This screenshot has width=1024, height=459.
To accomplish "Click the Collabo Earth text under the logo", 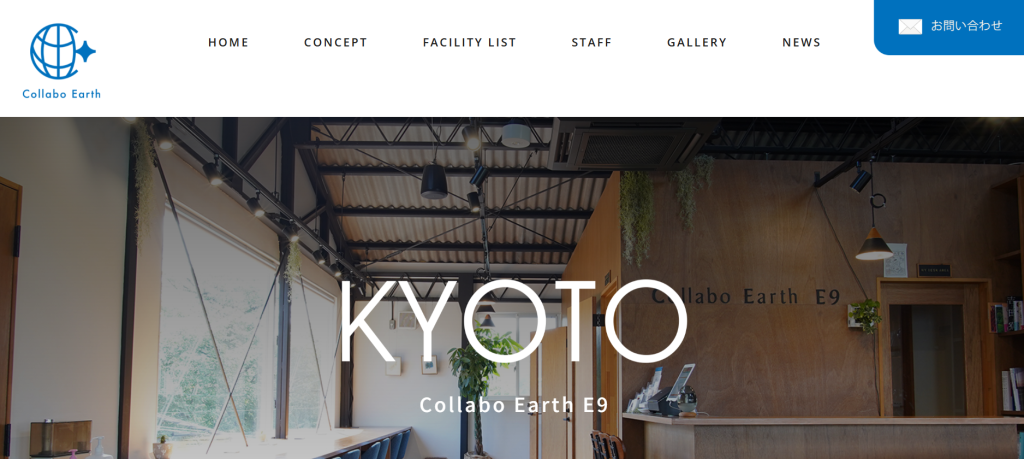I will 61,93.
